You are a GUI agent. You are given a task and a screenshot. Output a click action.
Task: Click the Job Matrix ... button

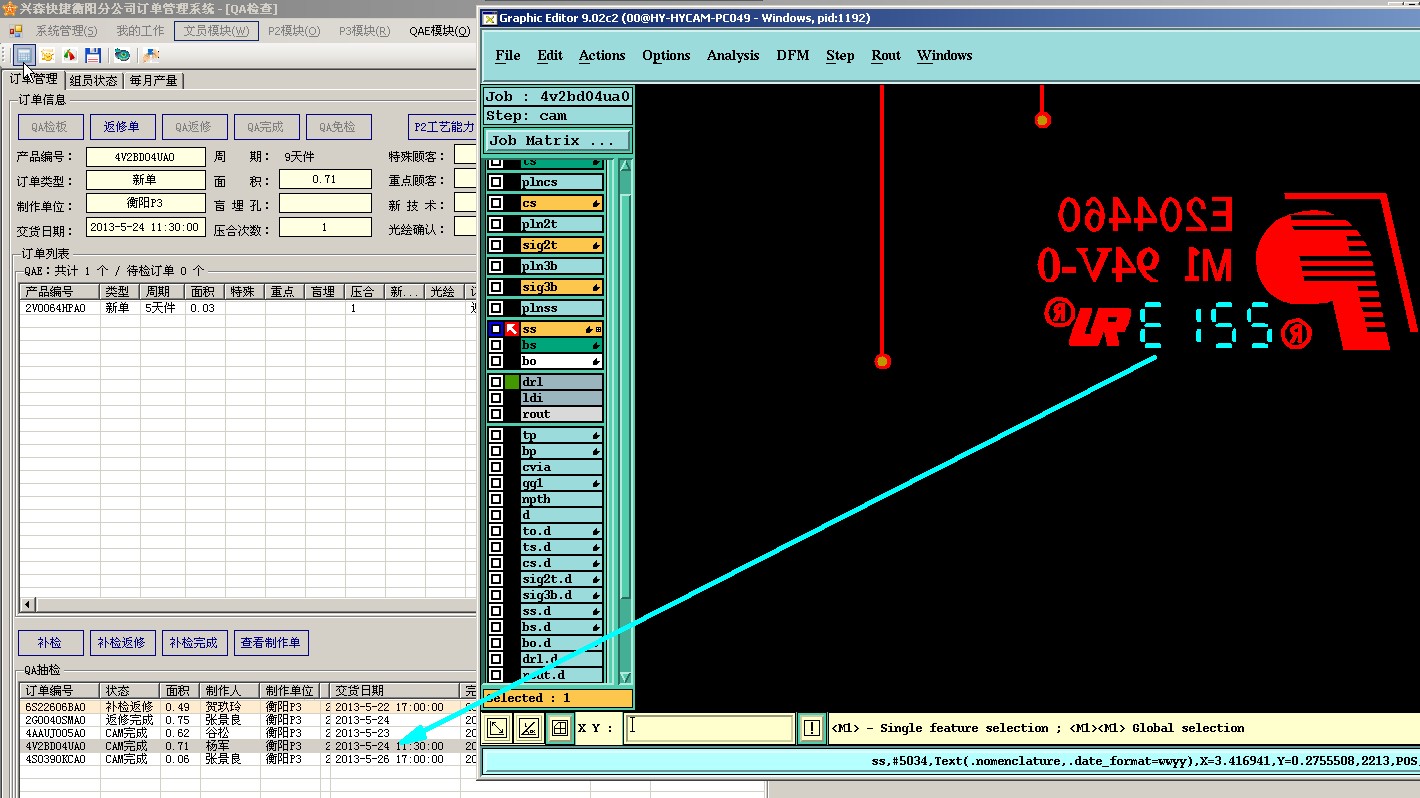[558, 140]
